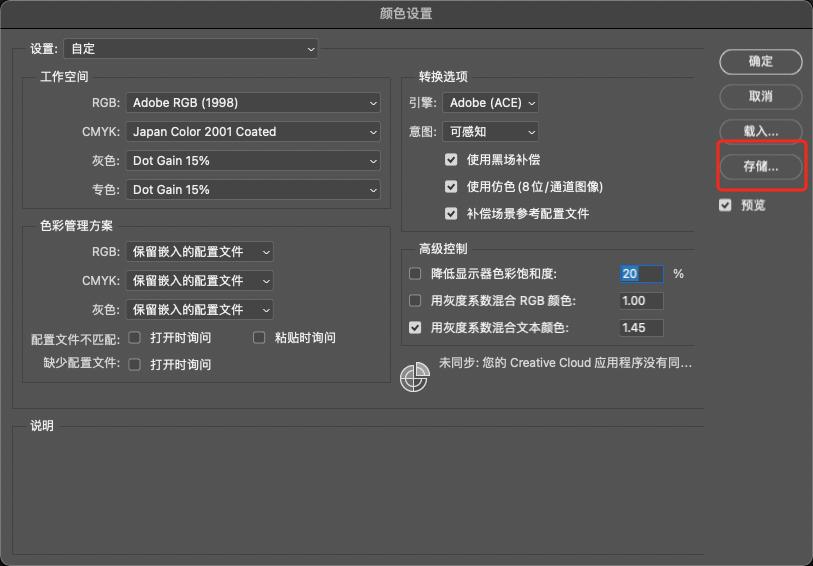This screenshot has width=813, height=566.
Task: Enable 降低显示器色彩饱和度 checkbox
Action: pos(415,273)
